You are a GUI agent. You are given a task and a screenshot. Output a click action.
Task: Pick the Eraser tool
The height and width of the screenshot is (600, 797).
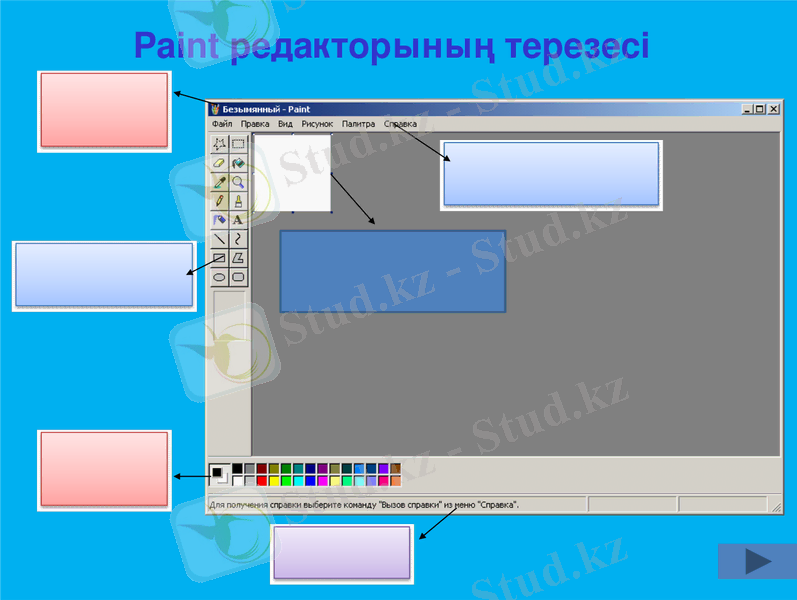220,163
